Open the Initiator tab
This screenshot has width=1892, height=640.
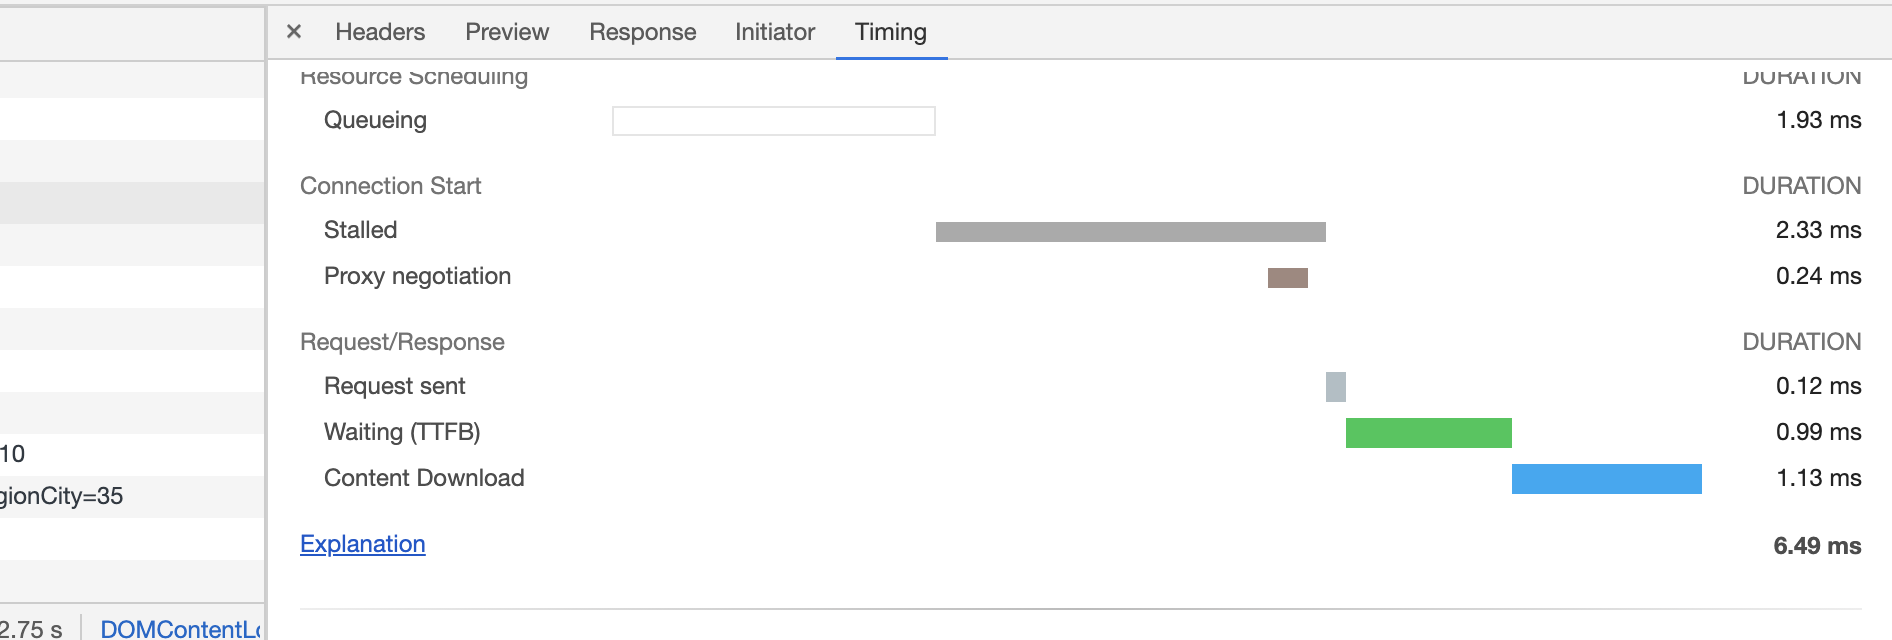(x=775, y=32)
